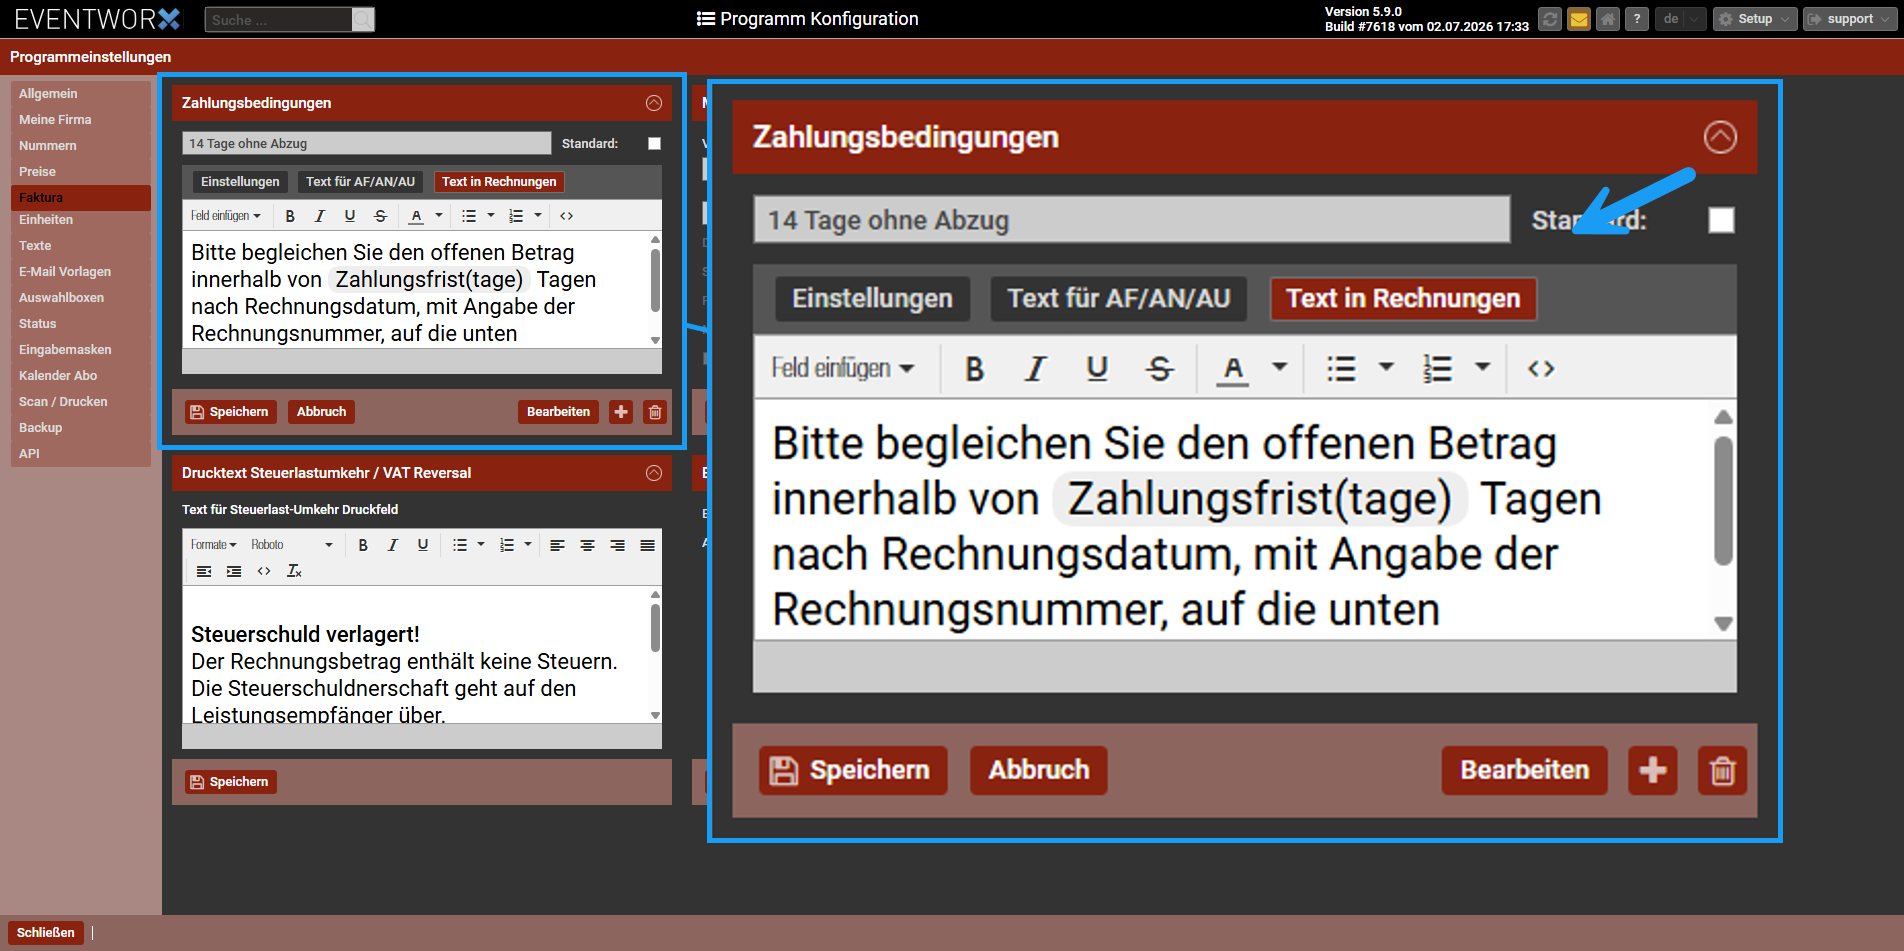Click the Suche search input field
The image size is (1904, 951).
[279, 20]
